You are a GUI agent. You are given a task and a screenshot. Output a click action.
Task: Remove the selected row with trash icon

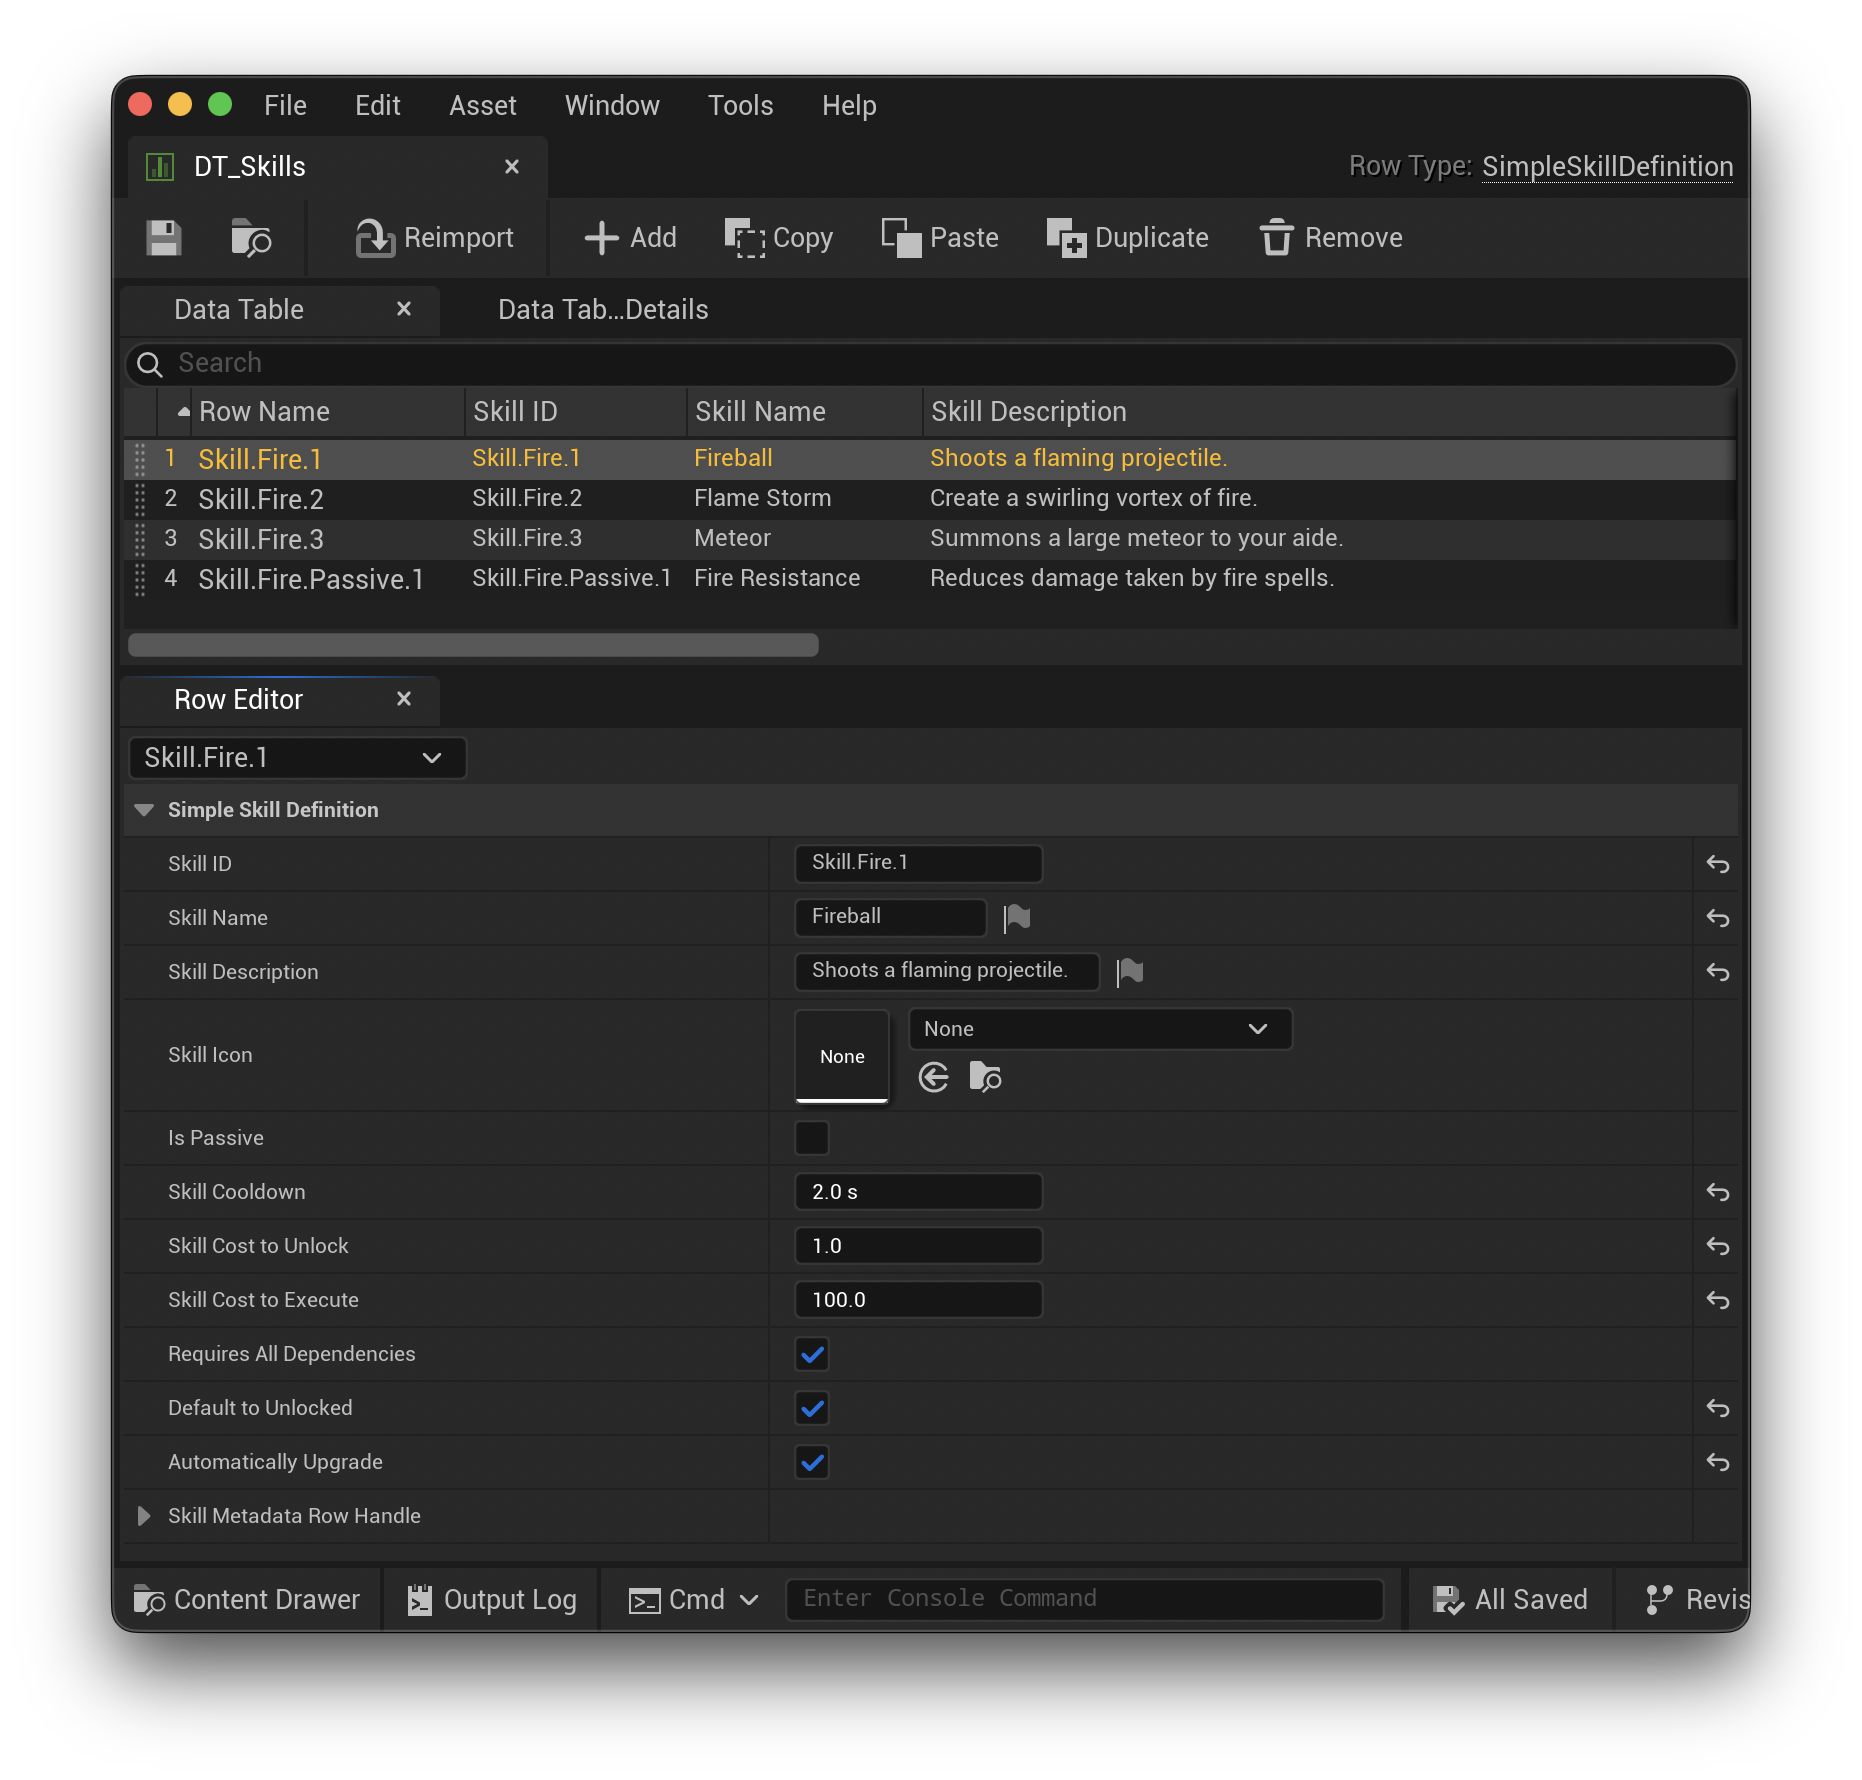(1330, 238)
